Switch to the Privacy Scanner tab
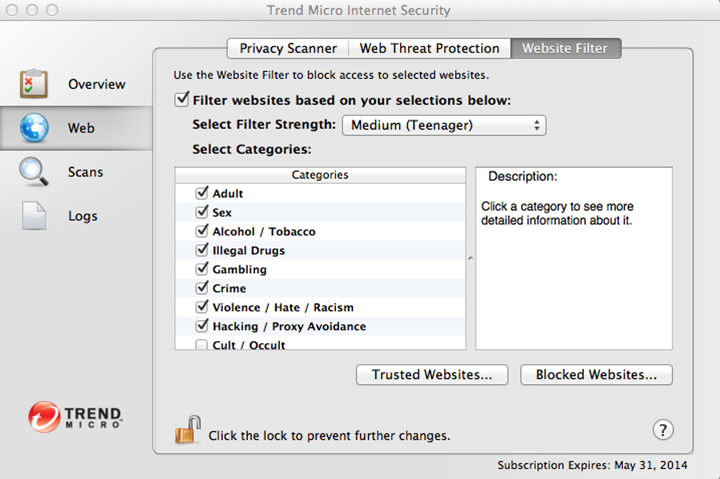The width and height of the screenshot is (720, 479). 288,48
